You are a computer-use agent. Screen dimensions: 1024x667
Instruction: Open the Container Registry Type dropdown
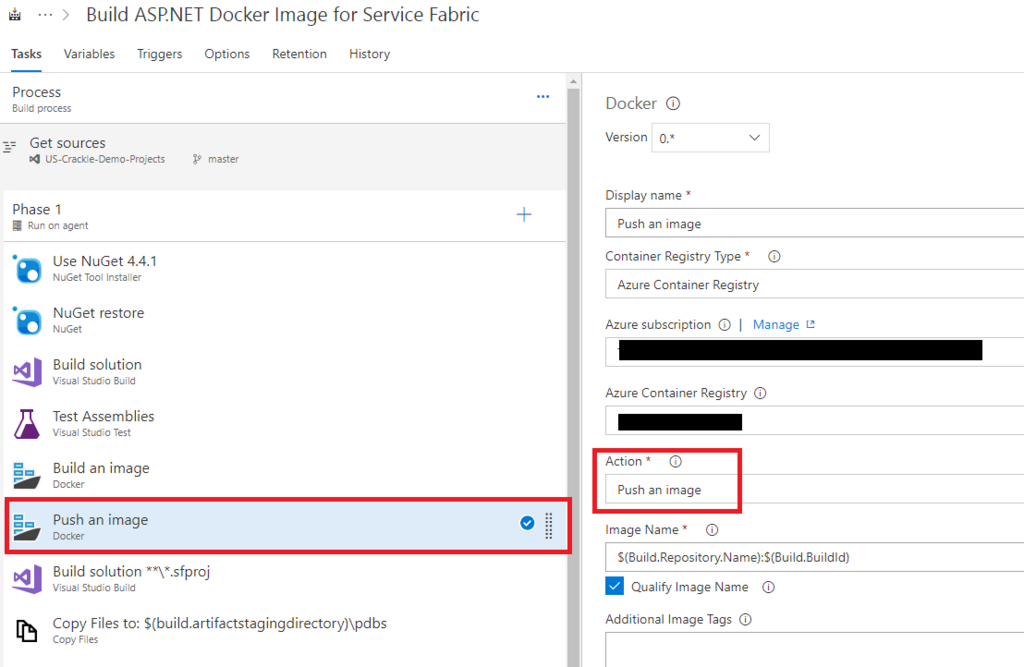814,285
